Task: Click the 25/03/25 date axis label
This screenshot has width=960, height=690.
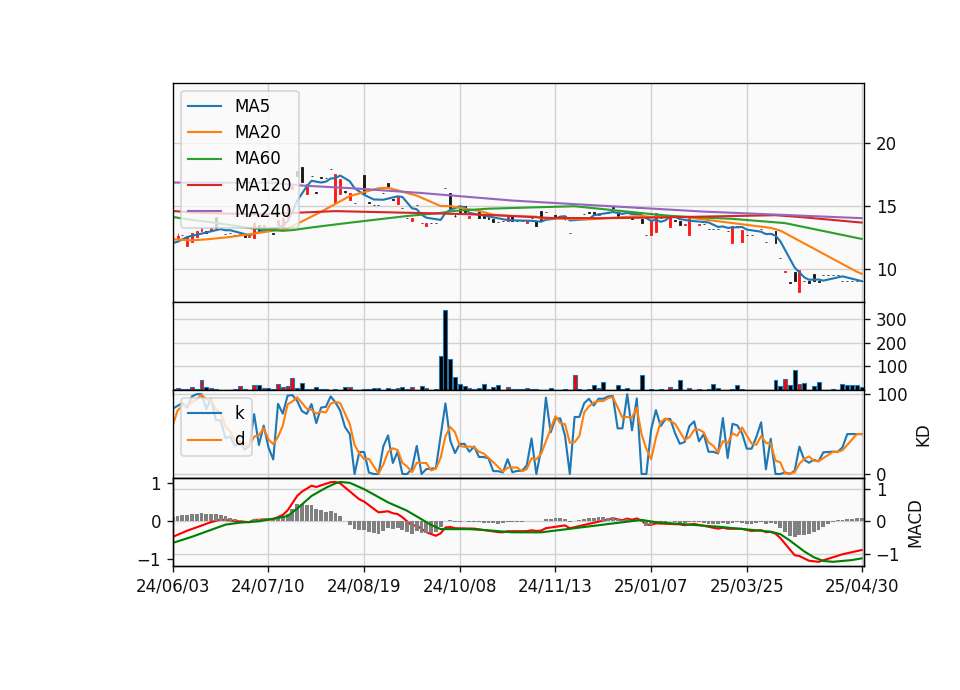Action: [x=746, y=587]
